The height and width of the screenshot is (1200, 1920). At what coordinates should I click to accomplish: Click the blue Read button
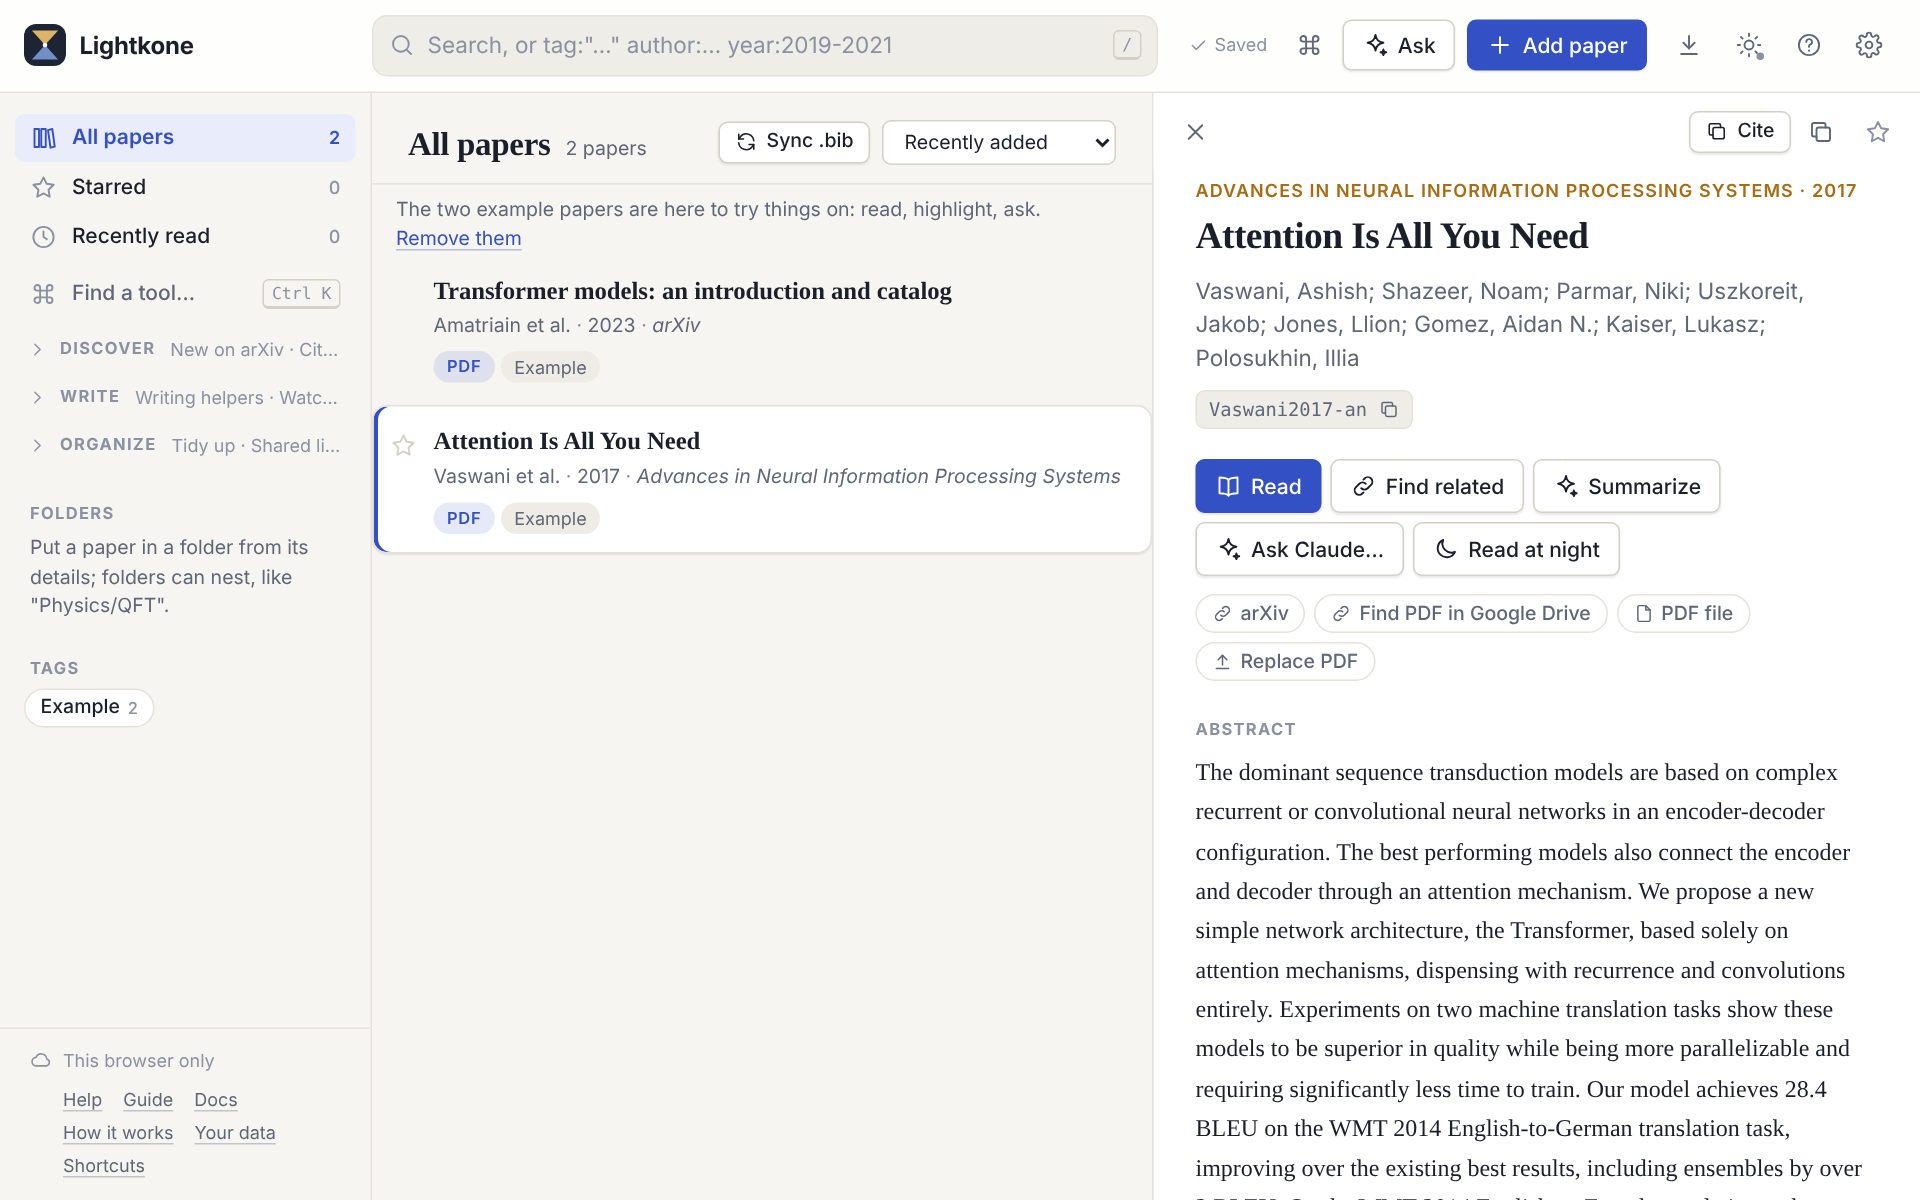pyautogui.click(x=1258, y=486)
